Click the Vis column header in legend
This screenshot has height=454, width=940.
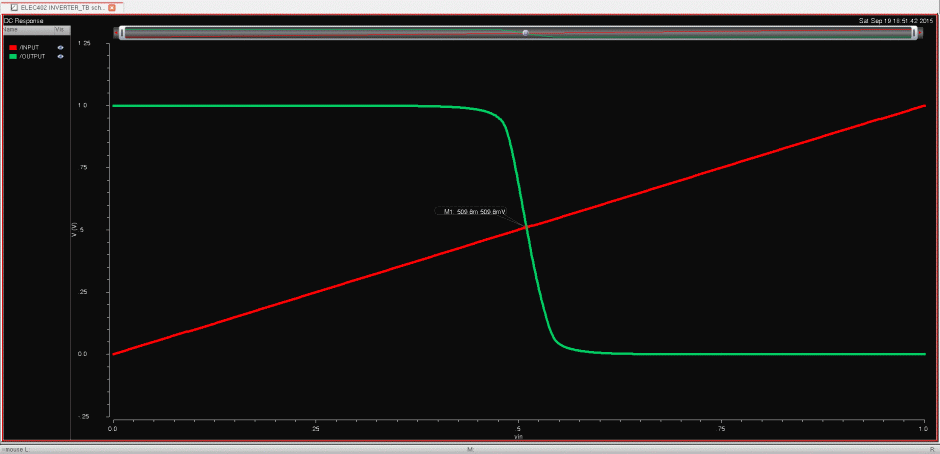pyautogui.click(x=61, y=29)
